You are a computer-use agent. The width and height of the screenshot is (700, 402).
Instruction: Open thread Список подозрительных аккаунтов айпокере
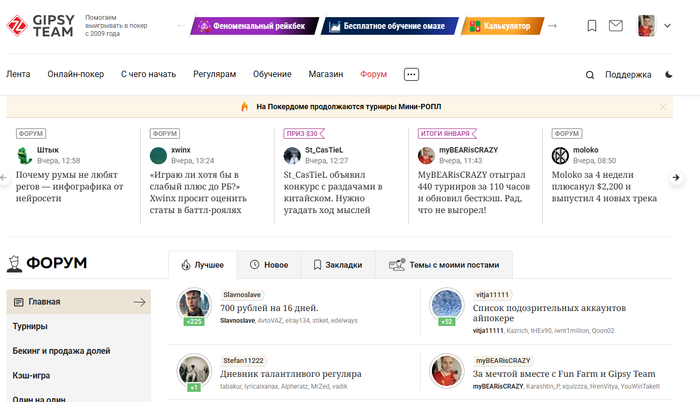[549, 313]
